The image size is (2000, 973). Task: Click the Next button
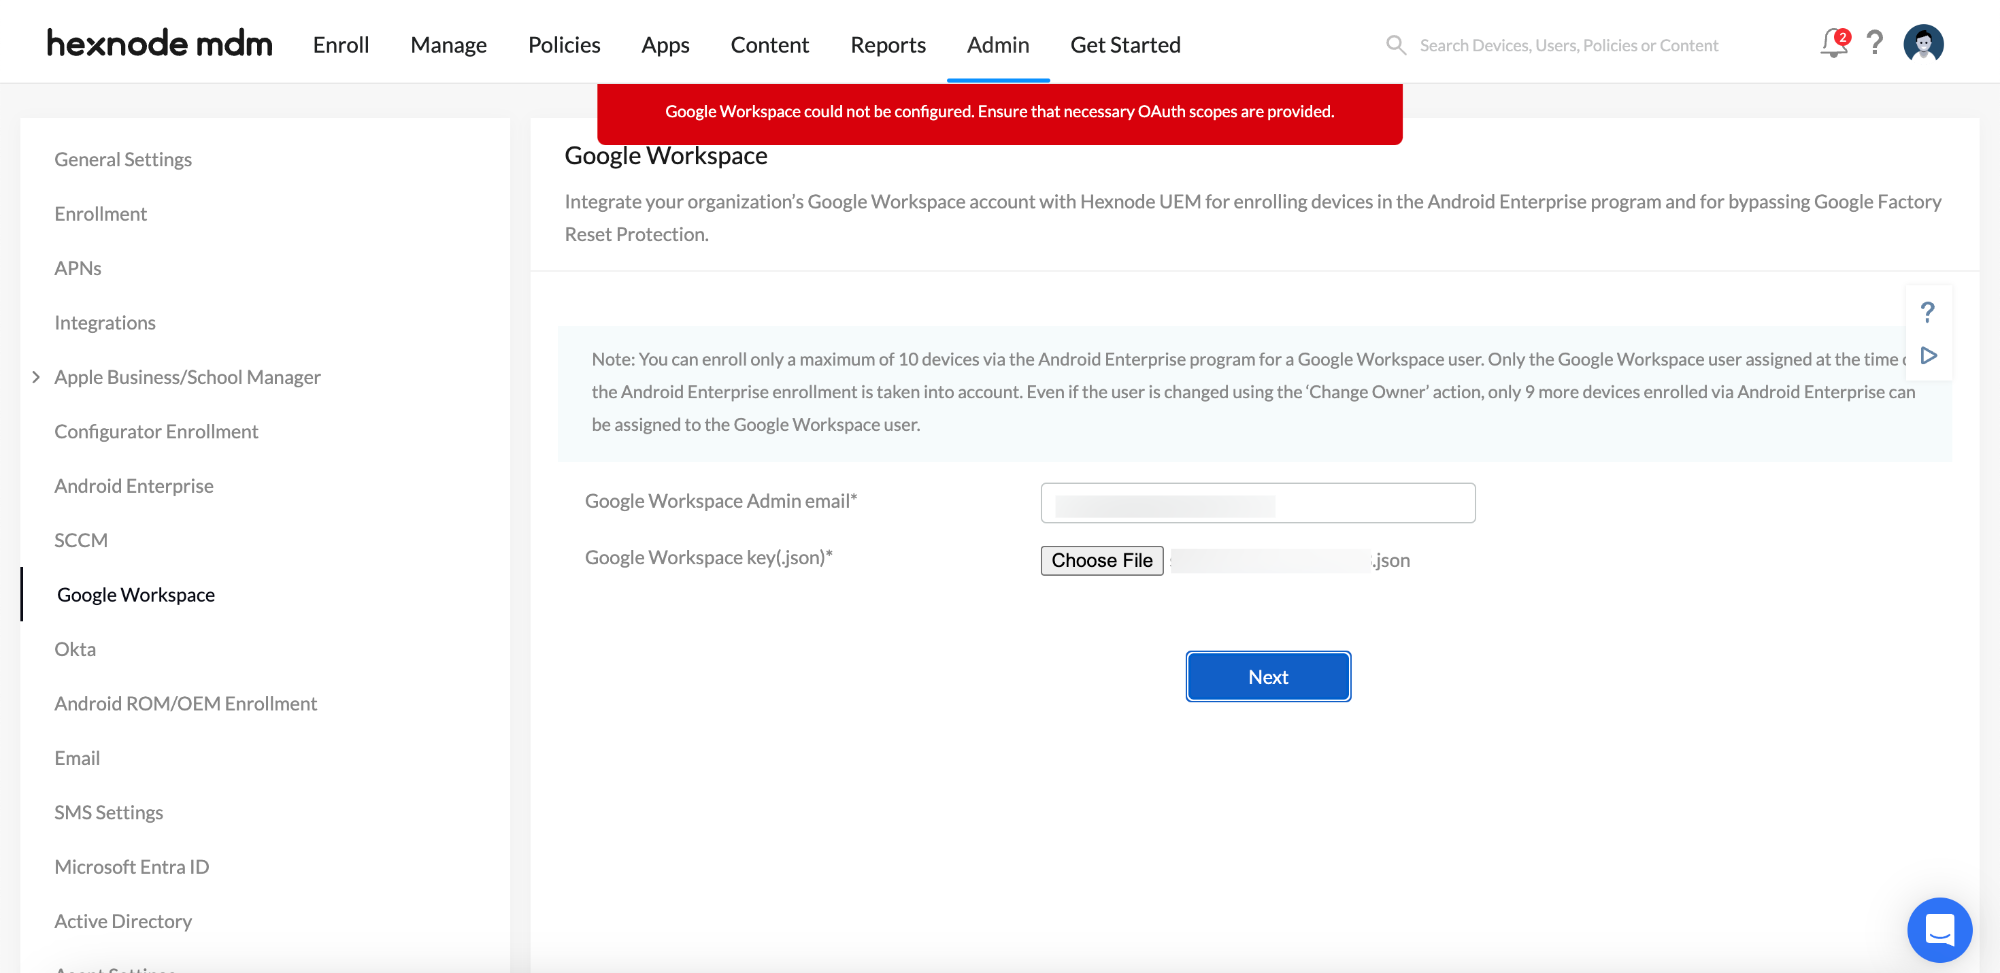pyautogui.click(x=1268, y=677)
